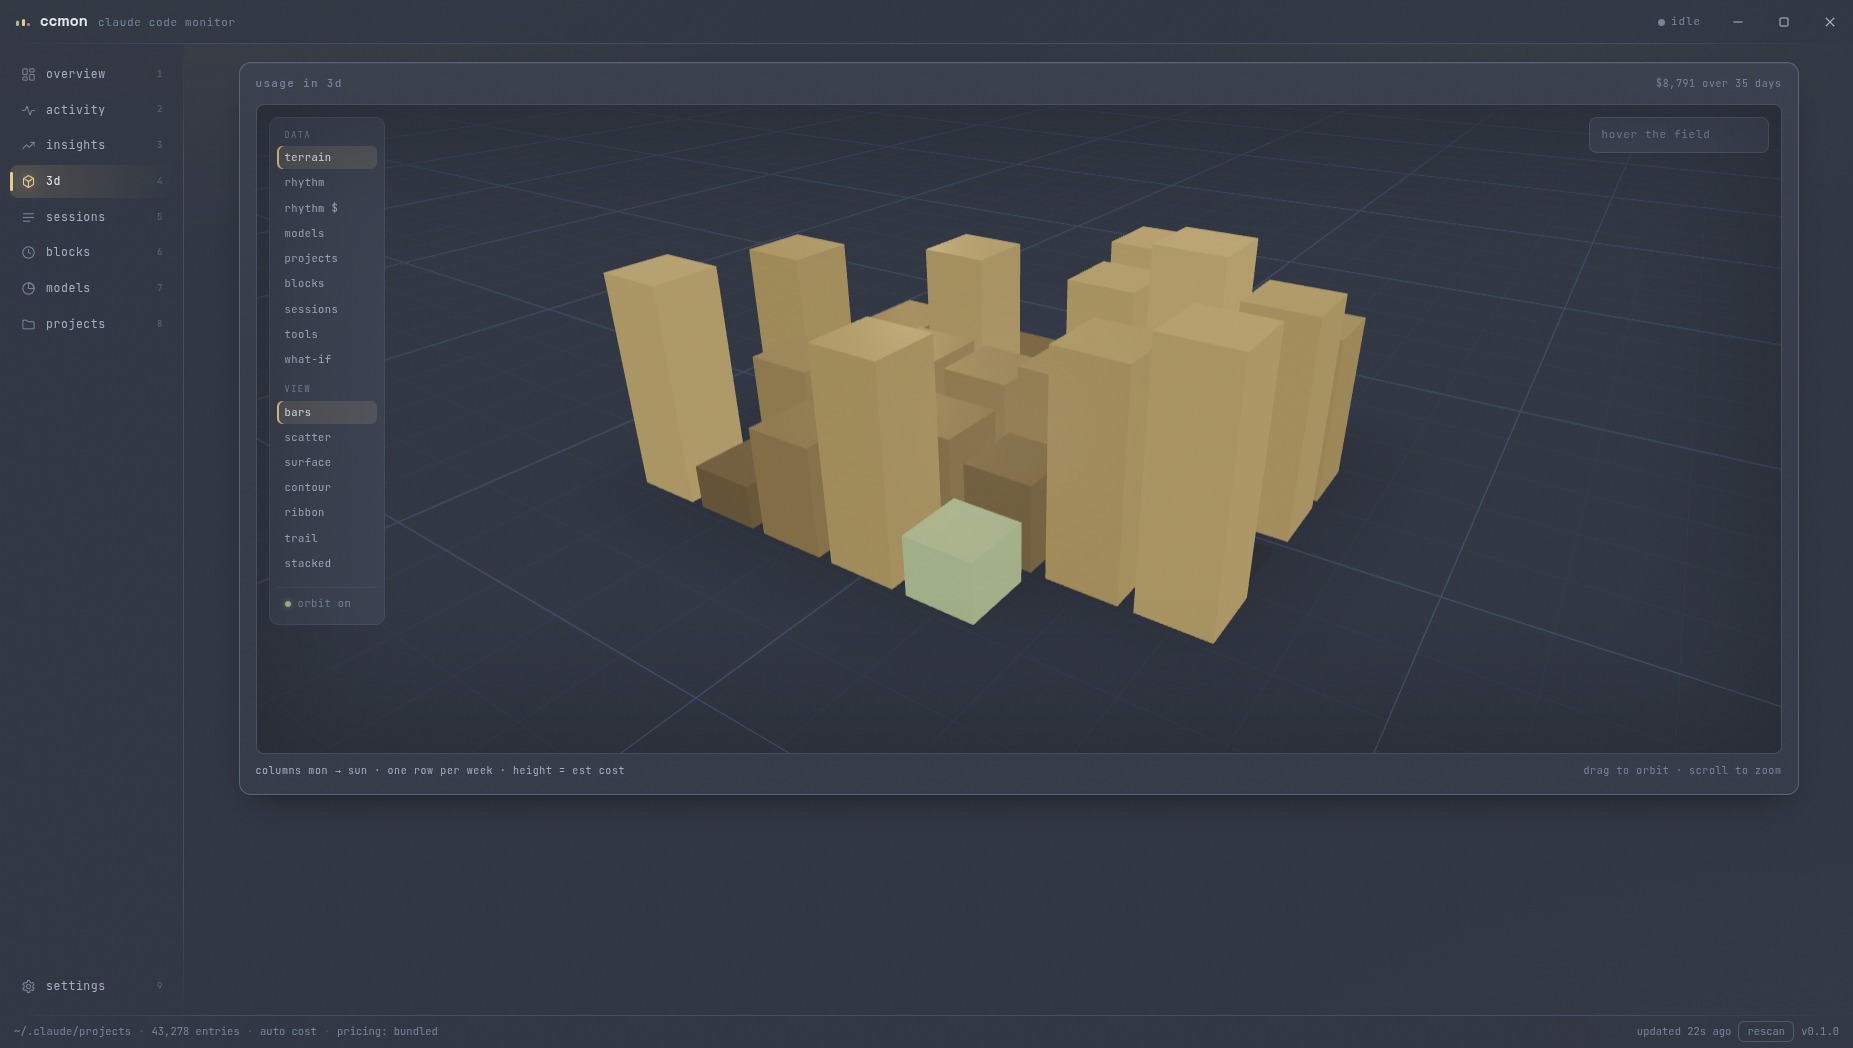1853x1048 pixels.
Task: Open the overview grid icon
Action: click(x=28, y=74)
